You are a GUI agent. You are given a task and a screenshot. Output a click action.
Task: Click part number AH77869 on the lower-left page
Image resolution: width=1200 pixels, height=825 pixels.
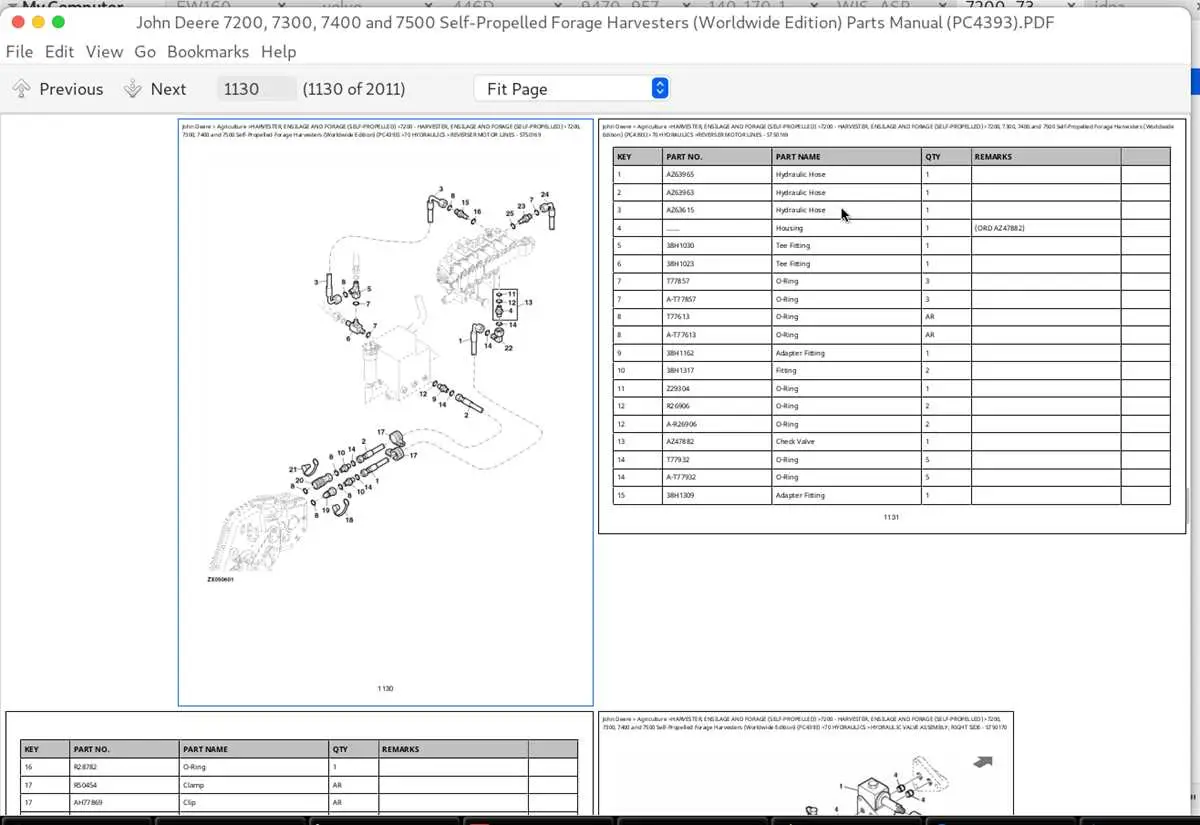pyautogui.click(x=88, y=802)
